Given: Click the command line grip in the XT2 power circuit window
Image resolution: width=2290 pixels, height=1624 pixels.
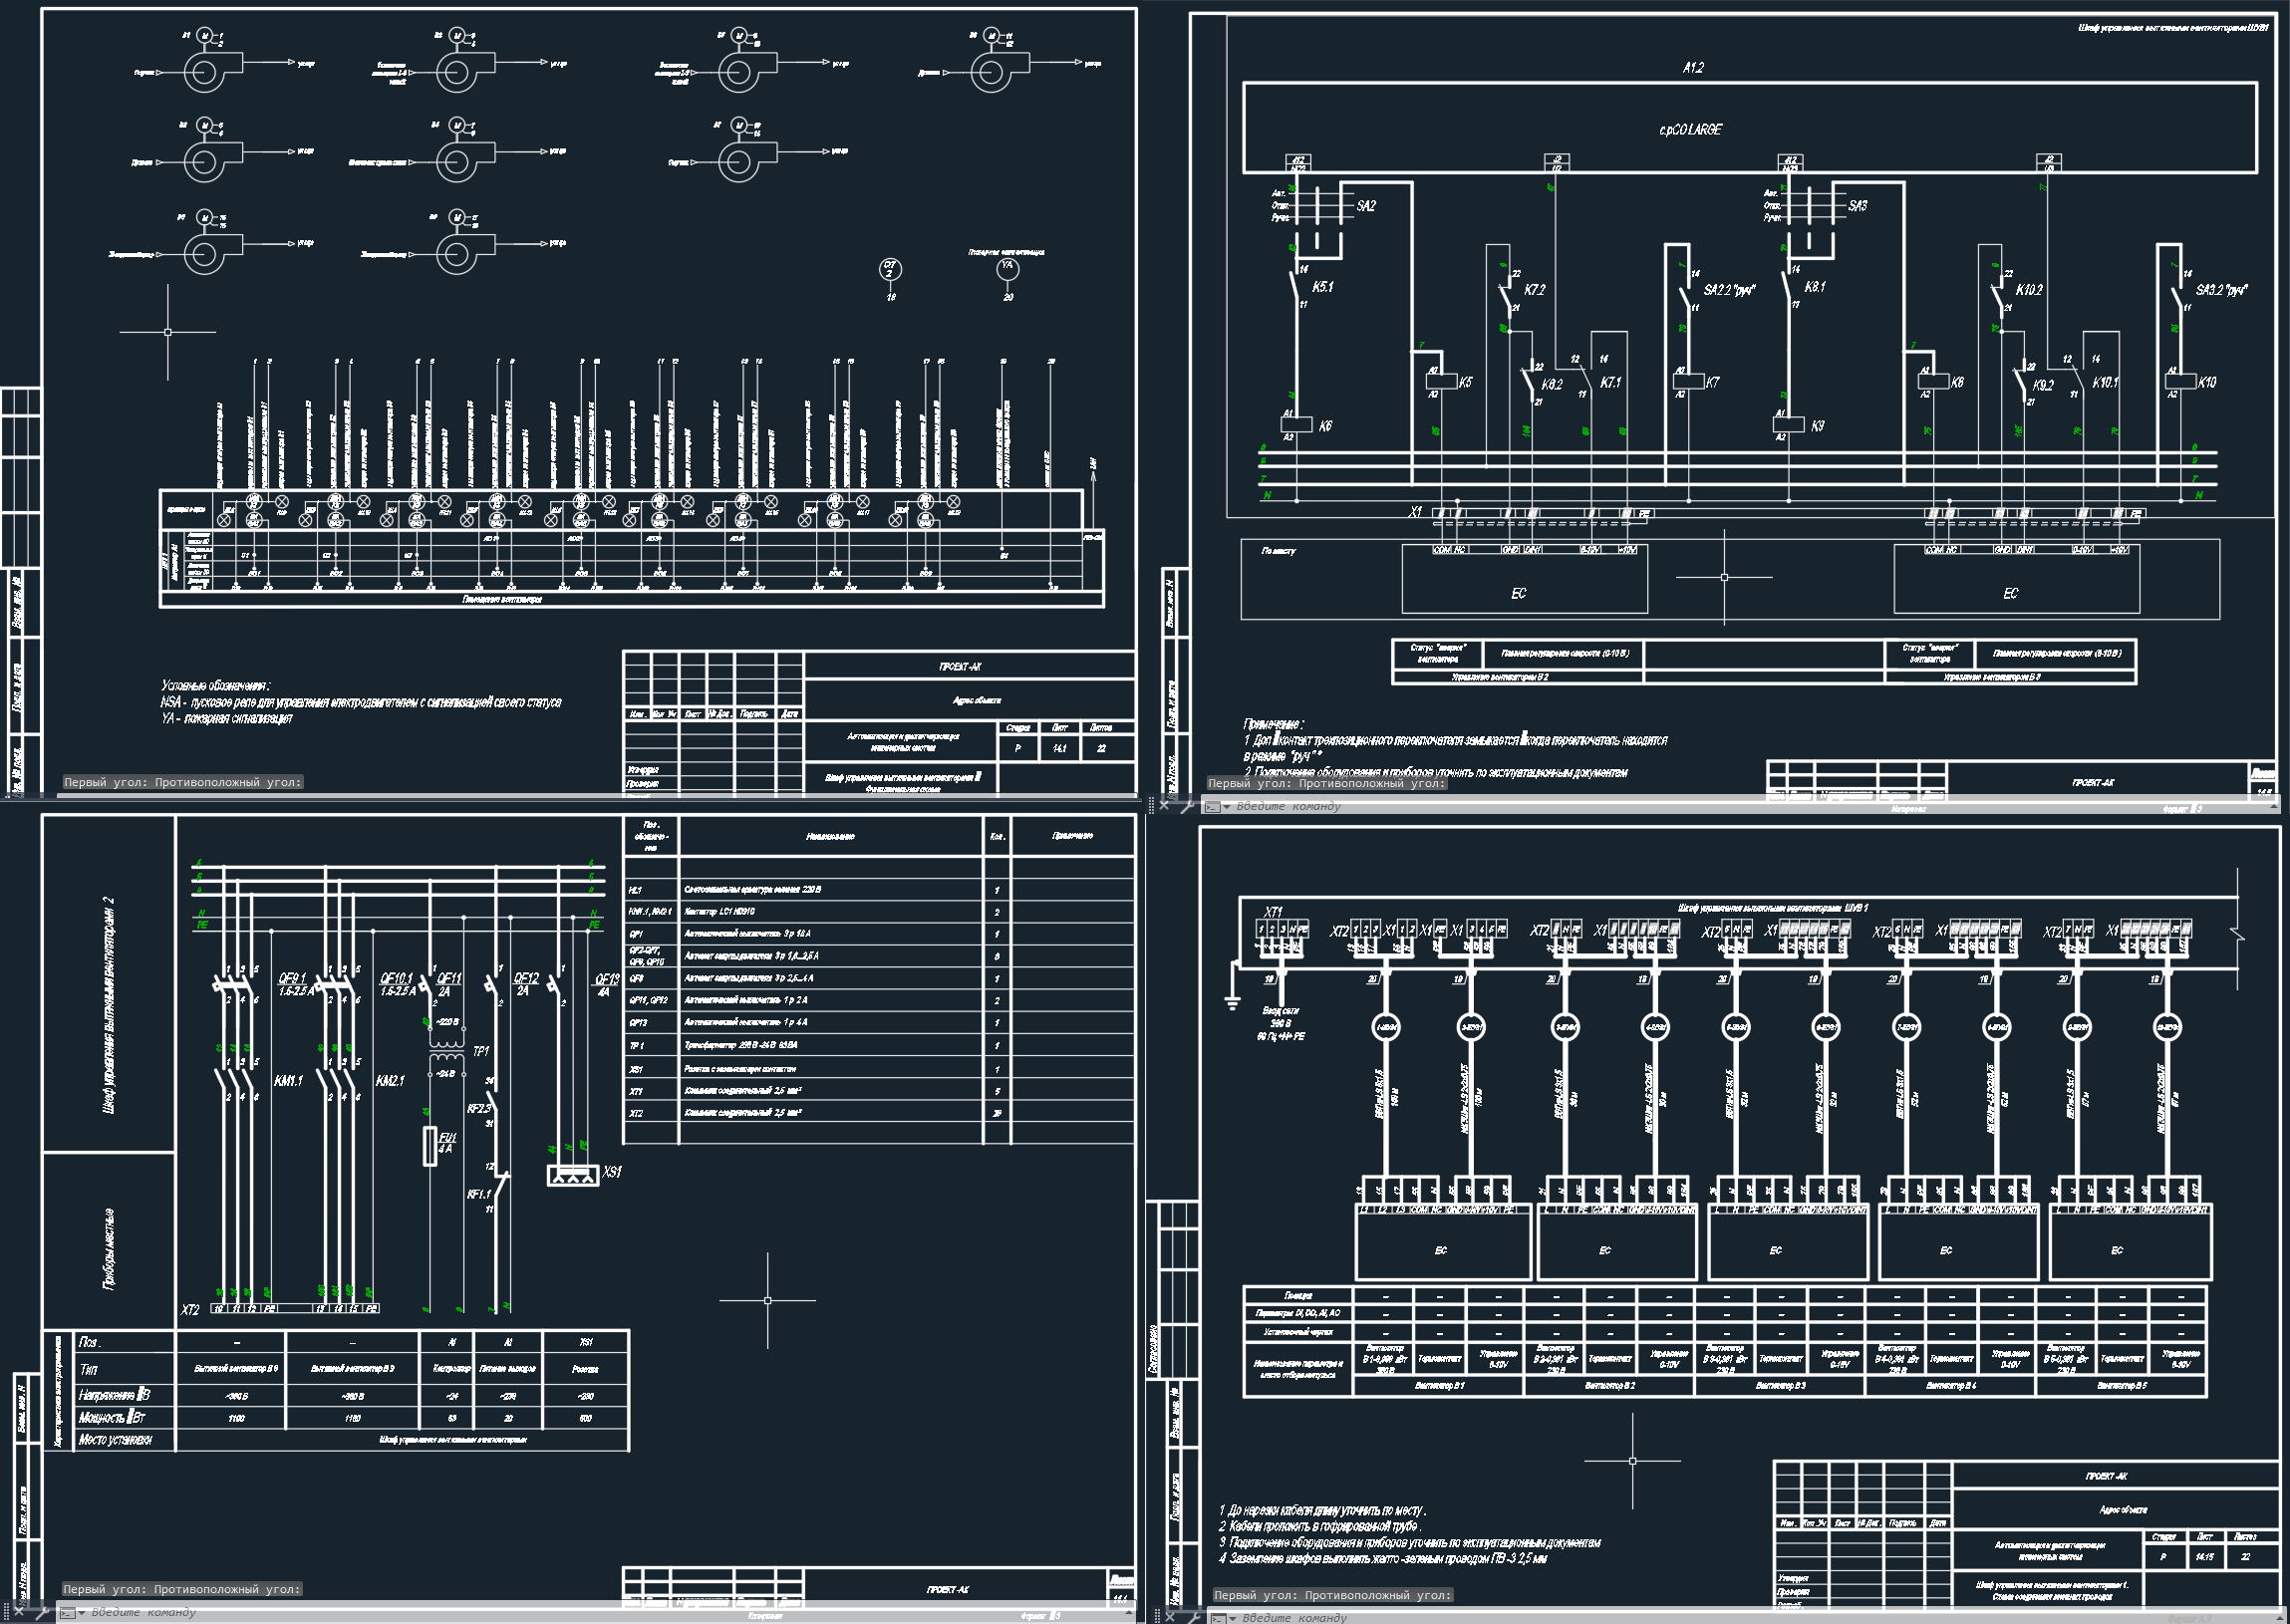Looking at the screenshot, I should coord(6,1612).
